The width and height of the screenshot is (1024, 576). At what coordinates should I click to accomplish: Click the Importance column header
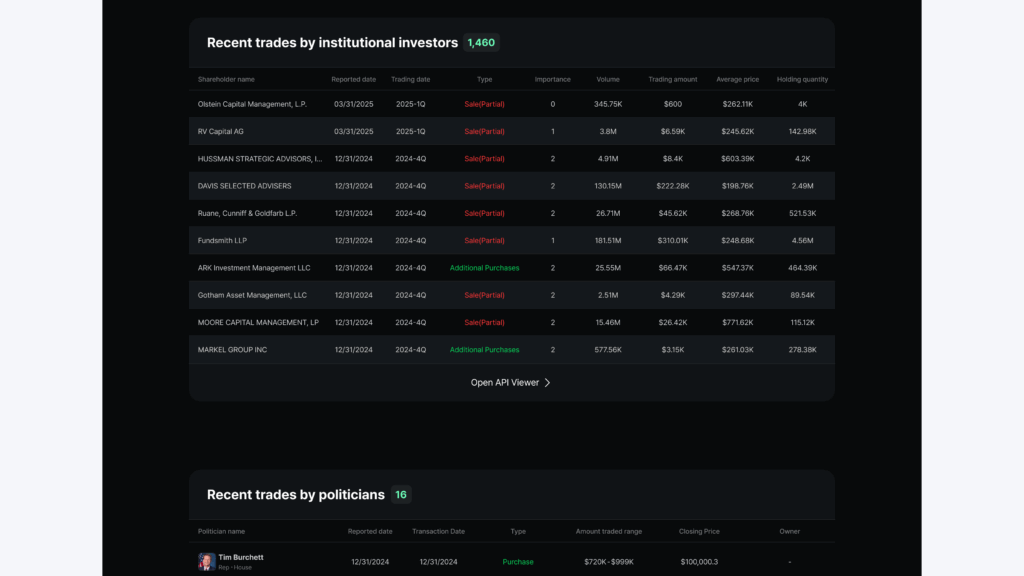point(552,79)
